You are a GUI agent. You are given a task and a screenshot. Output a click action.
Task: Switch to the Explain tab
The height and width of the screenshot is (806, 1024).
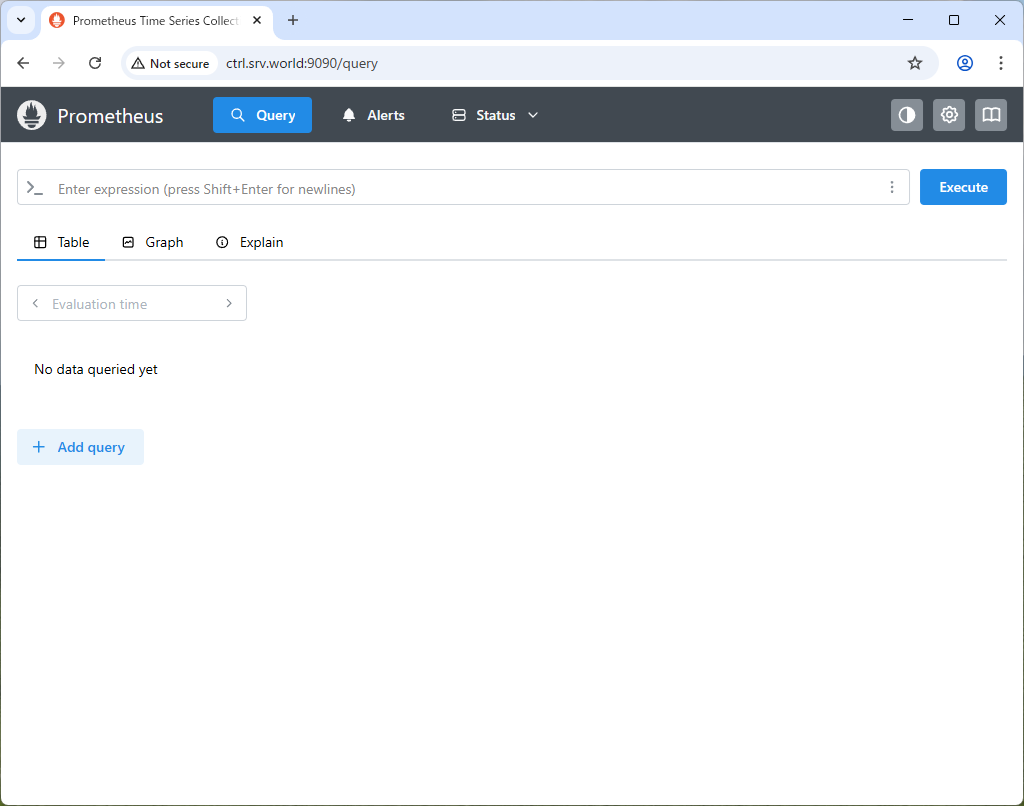click(250, 242)
